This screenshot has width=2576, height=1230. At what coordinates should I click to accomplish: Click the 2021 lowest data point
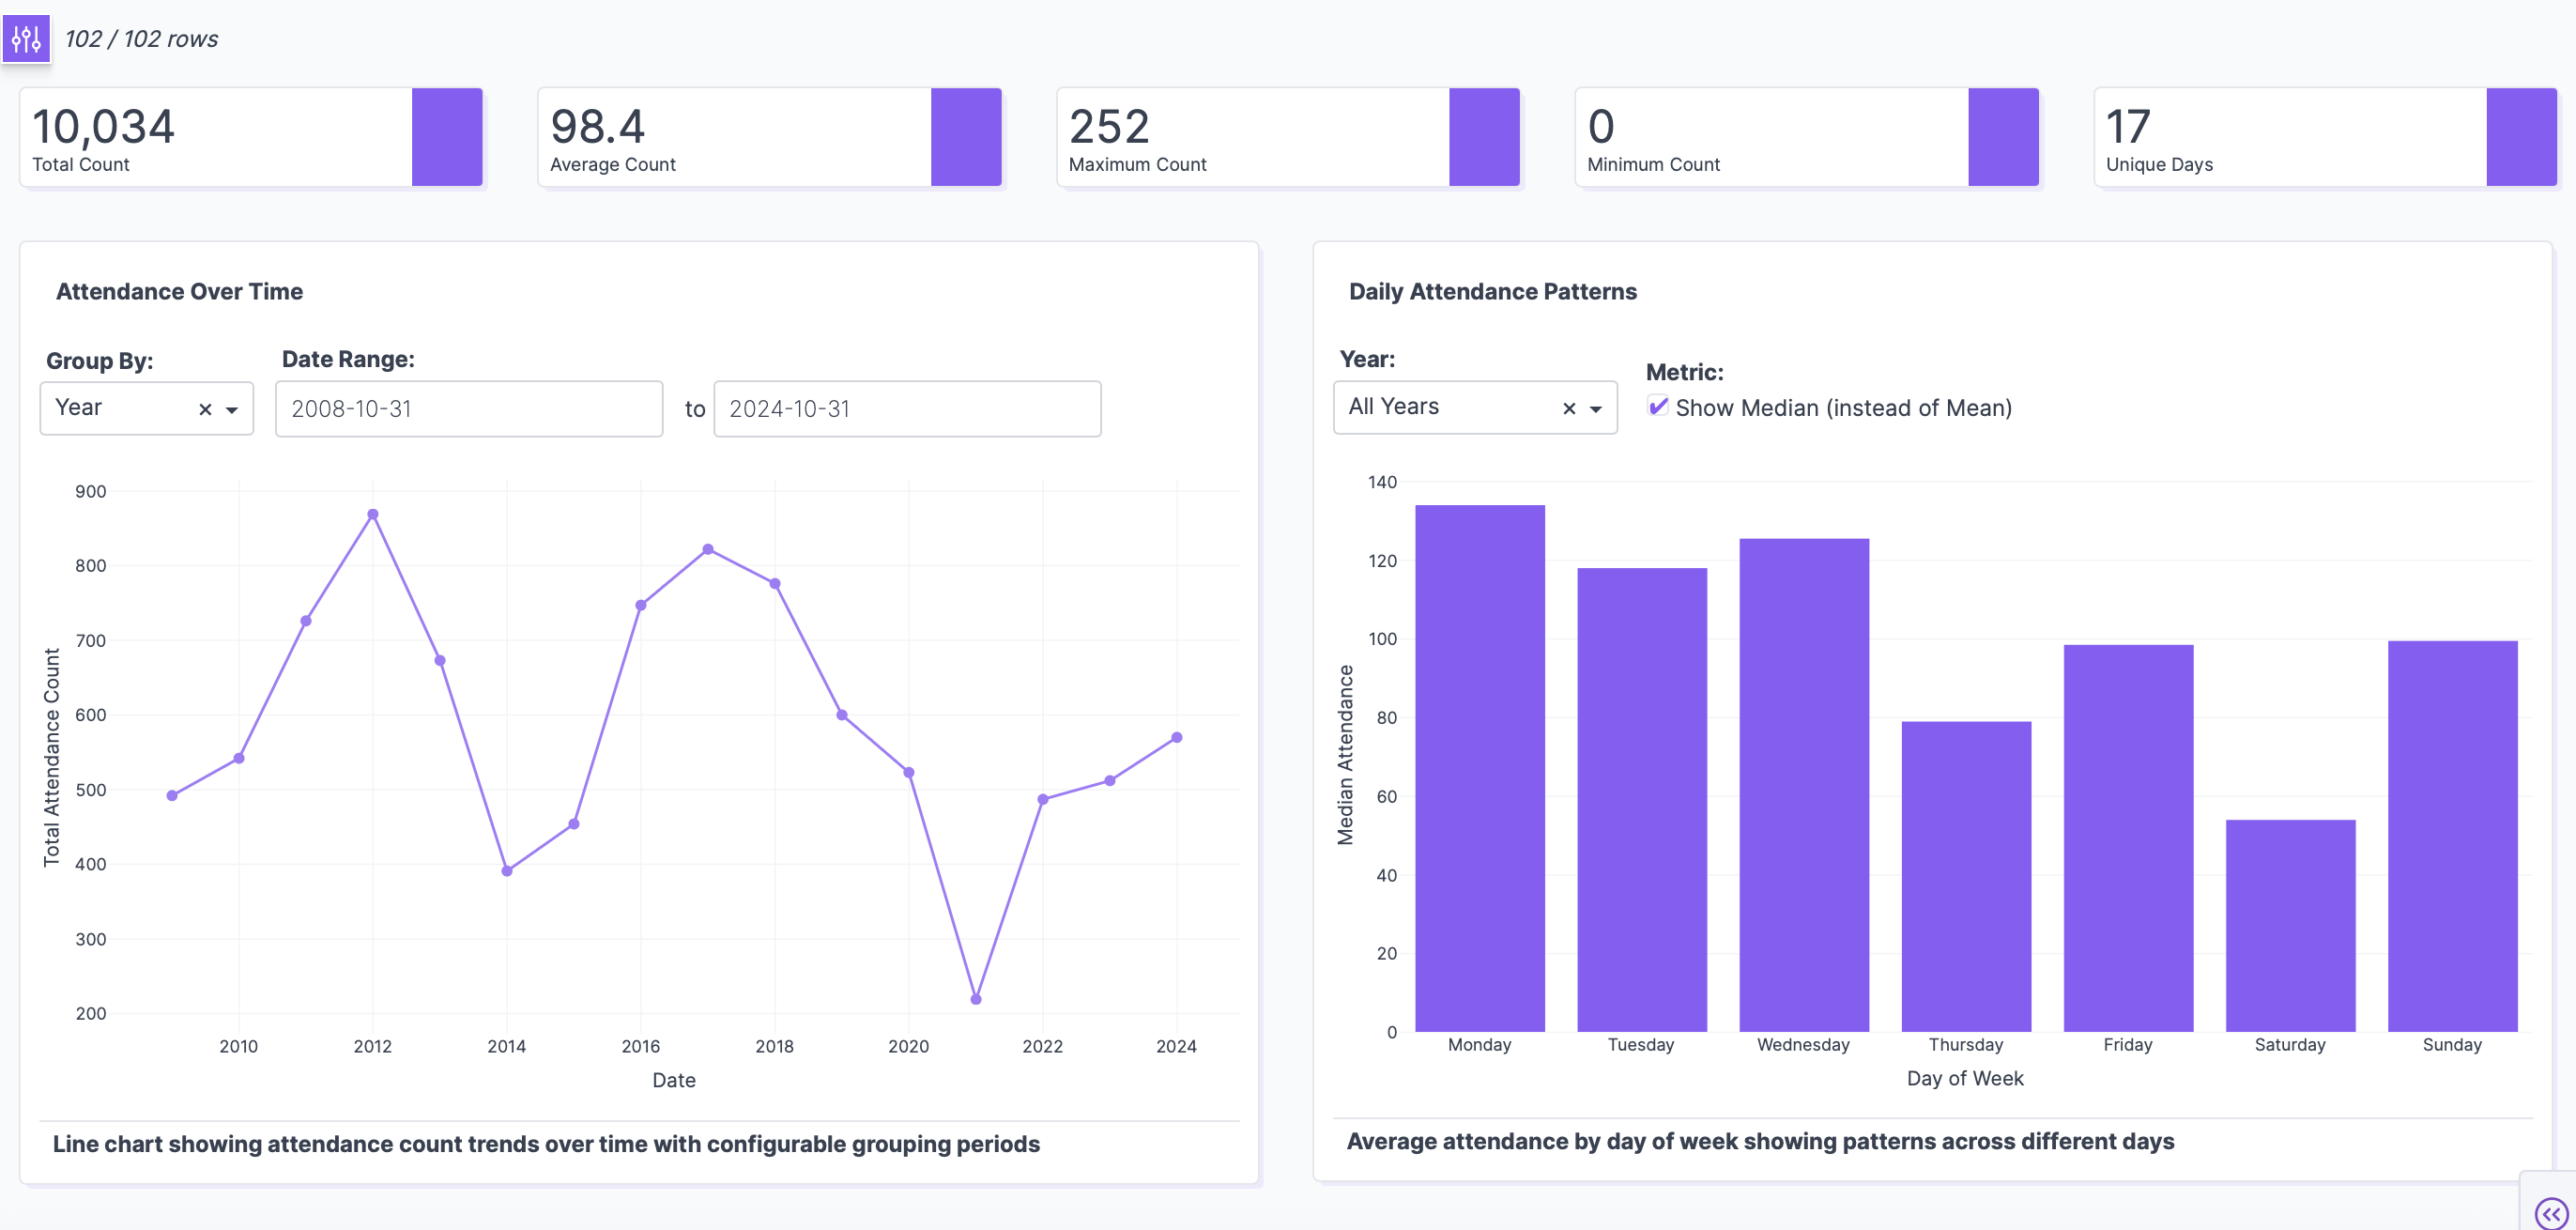coord(976,999)
